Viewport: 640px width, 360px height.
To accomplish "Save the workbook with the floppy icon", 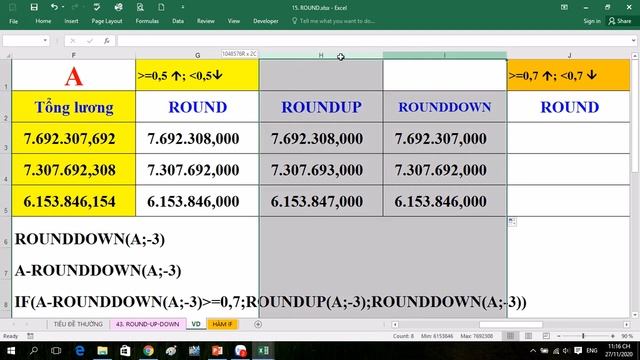I will pos(34,7).
